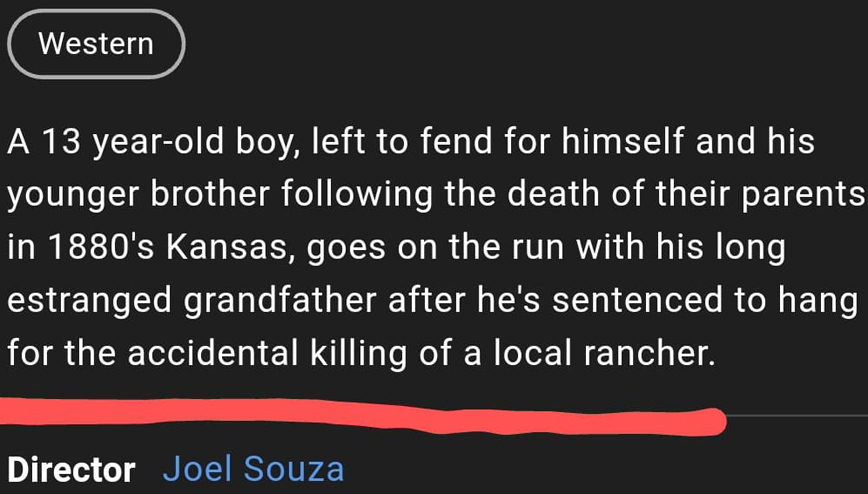Tap the Western genre chip

coord(96,44)
